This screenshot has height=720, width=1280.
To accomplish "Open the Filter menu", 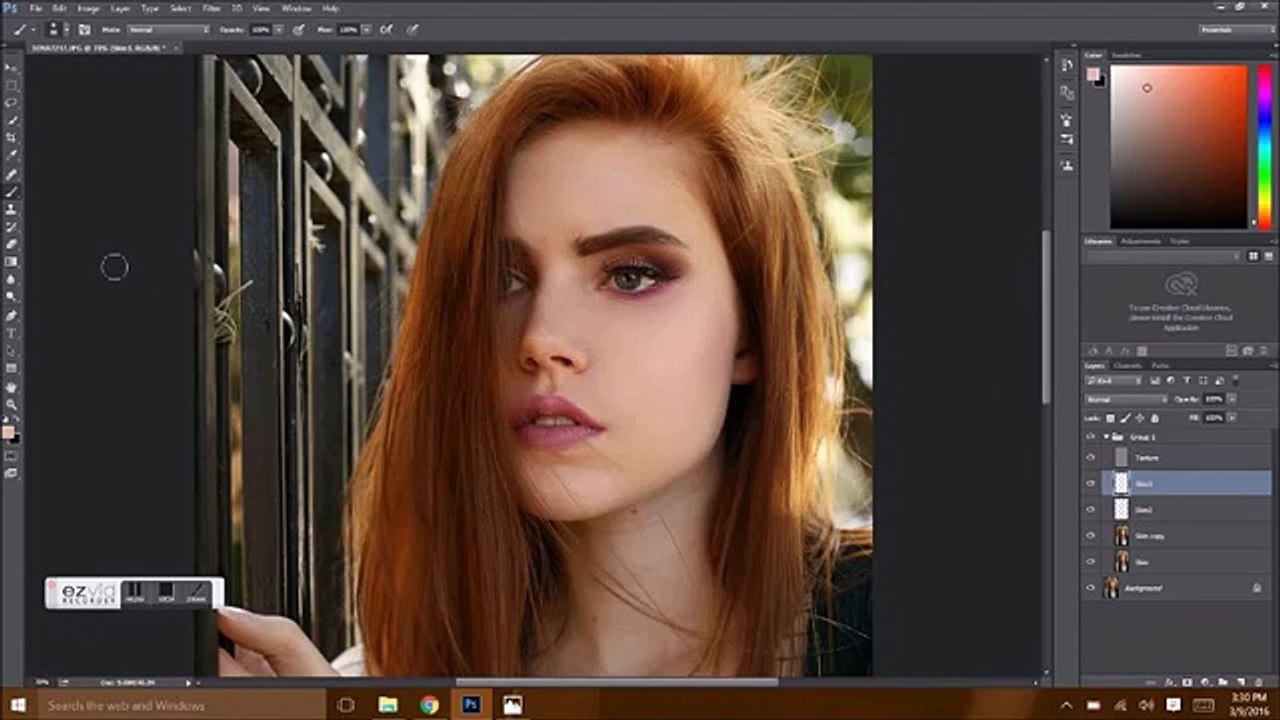I will [x=212, y=8].
